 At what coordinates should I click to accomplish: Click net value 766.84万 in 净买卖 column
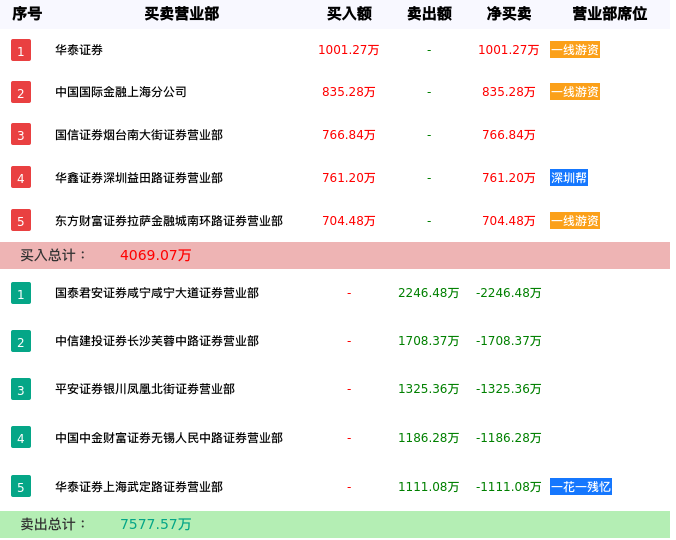click(508, 135)
